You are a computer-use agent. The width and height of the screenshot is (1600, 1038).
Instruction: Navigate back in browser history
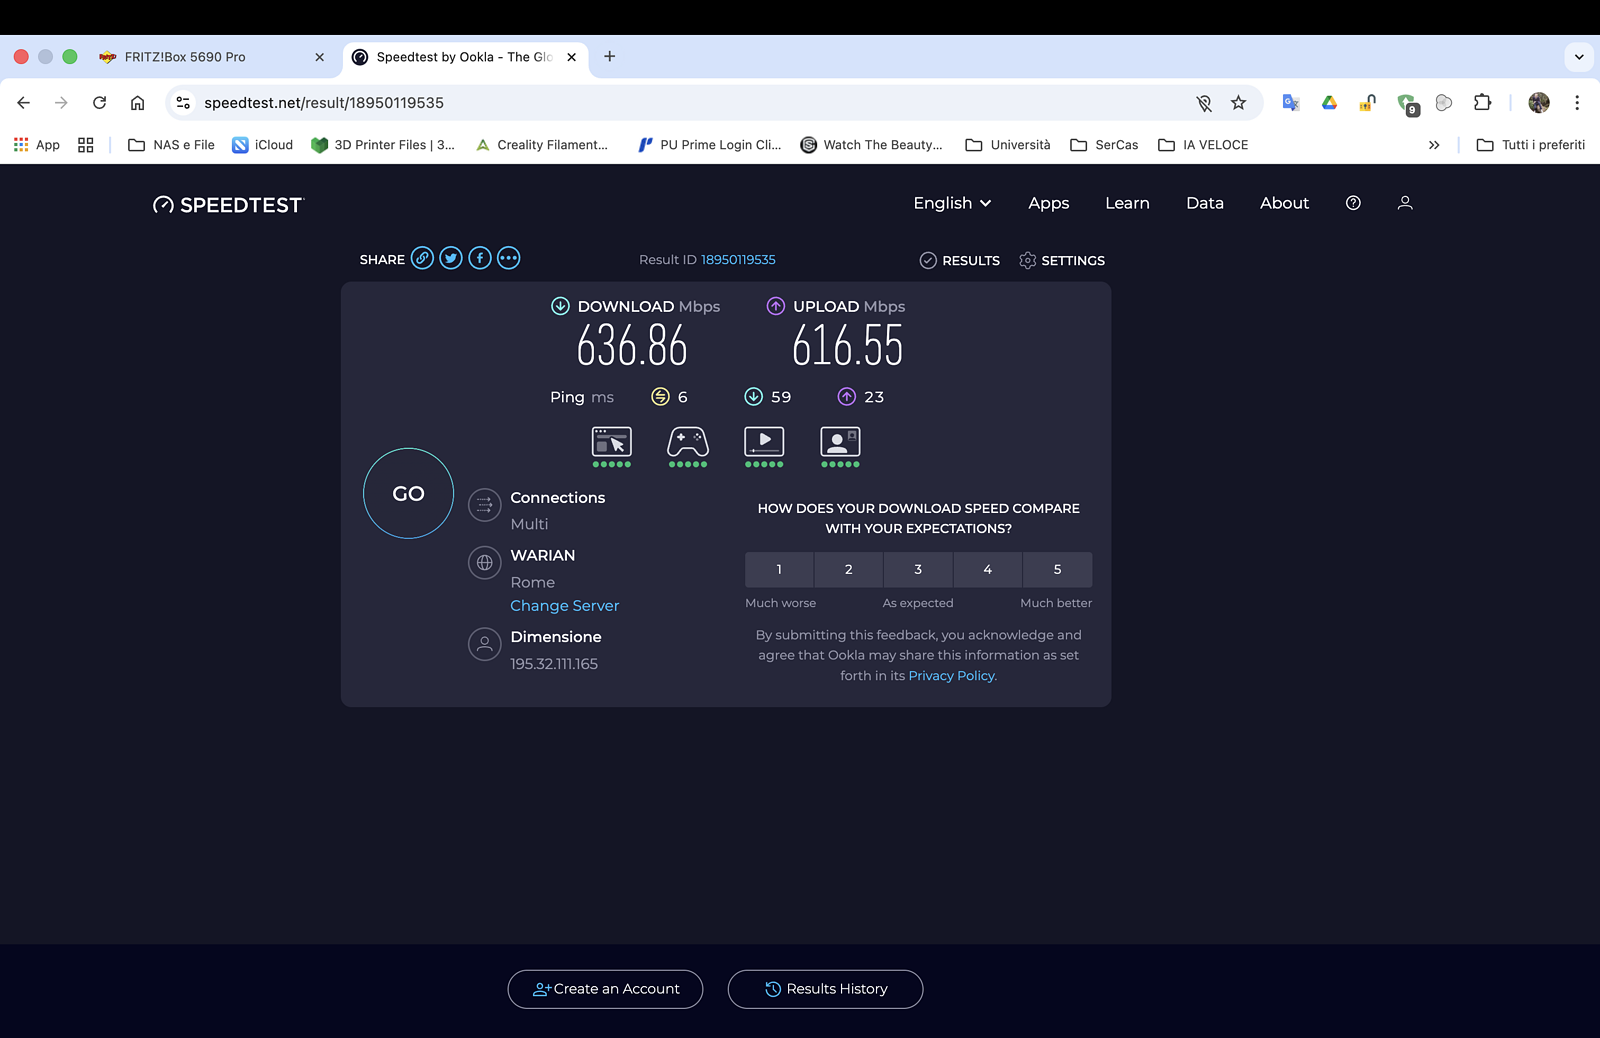[24, 102]
